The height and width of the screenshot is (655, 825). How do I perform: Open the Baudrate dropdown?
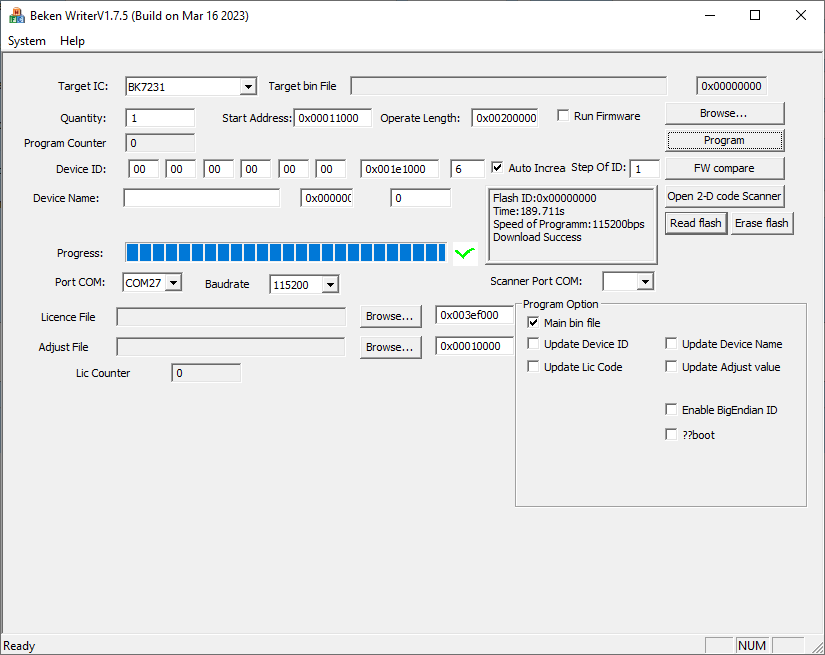click(329, 285)
